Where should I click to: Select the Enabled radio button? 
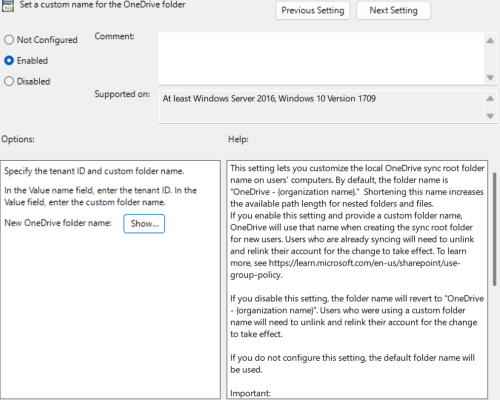(x=9, y=61)
